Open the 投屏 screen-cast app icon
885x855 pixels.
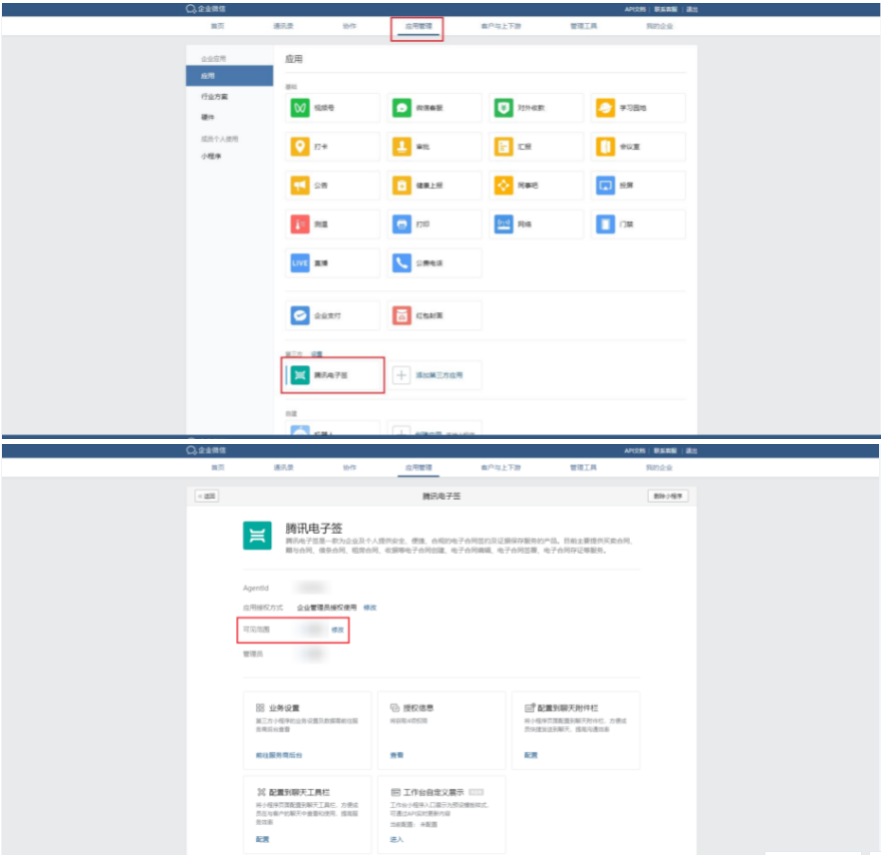click(x=605, y=185)
